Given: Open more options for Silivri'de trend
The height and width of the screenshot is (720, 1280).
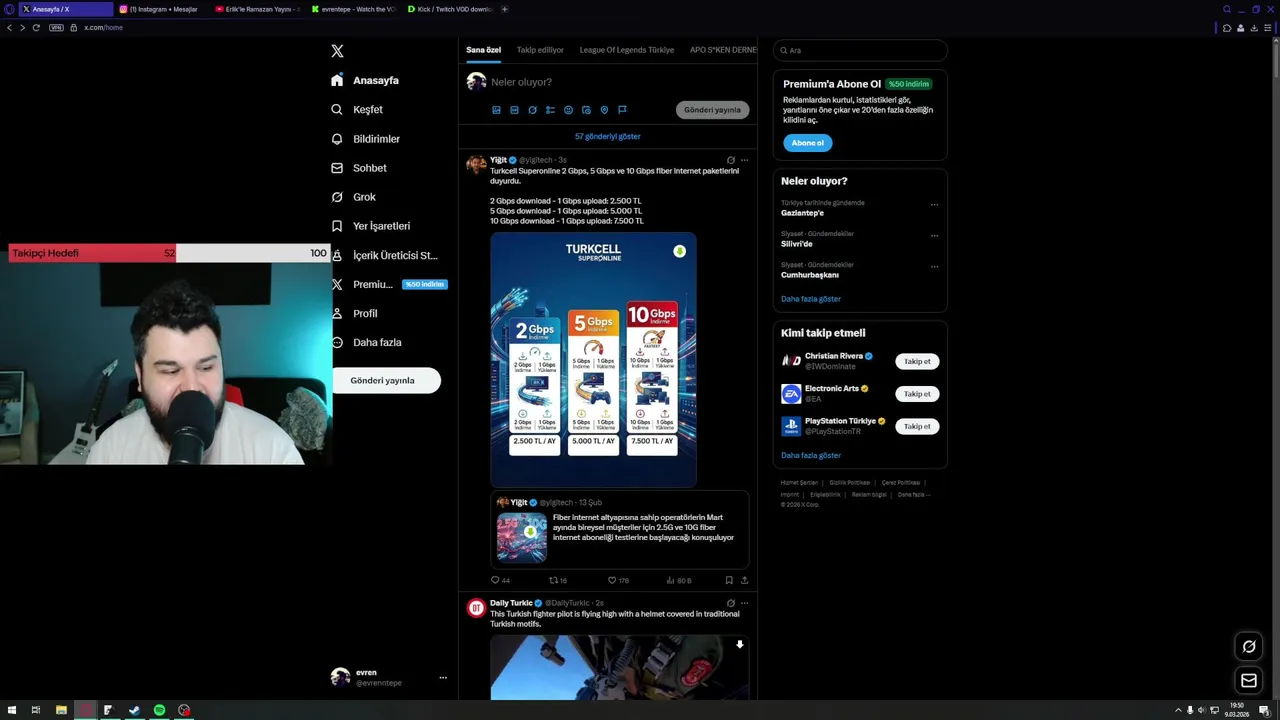Looking at the screenshot, I should pyautogui.click(x=934, y=236).
